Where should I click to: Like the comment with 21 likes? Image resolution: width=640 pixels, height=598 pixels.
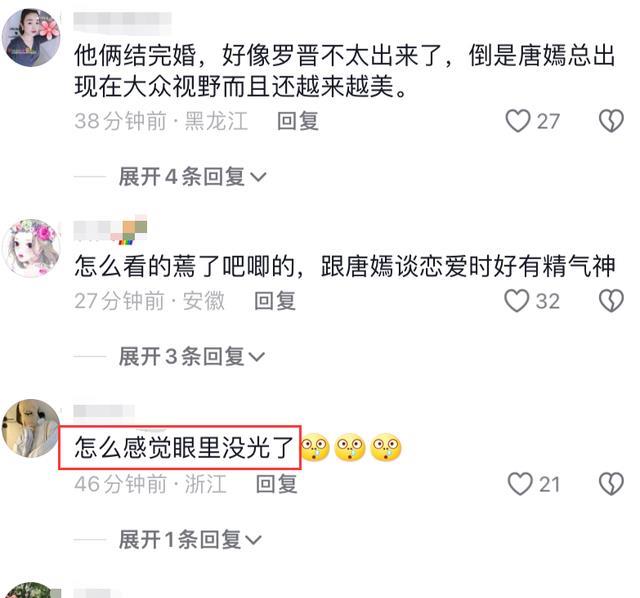coord(520,484)
